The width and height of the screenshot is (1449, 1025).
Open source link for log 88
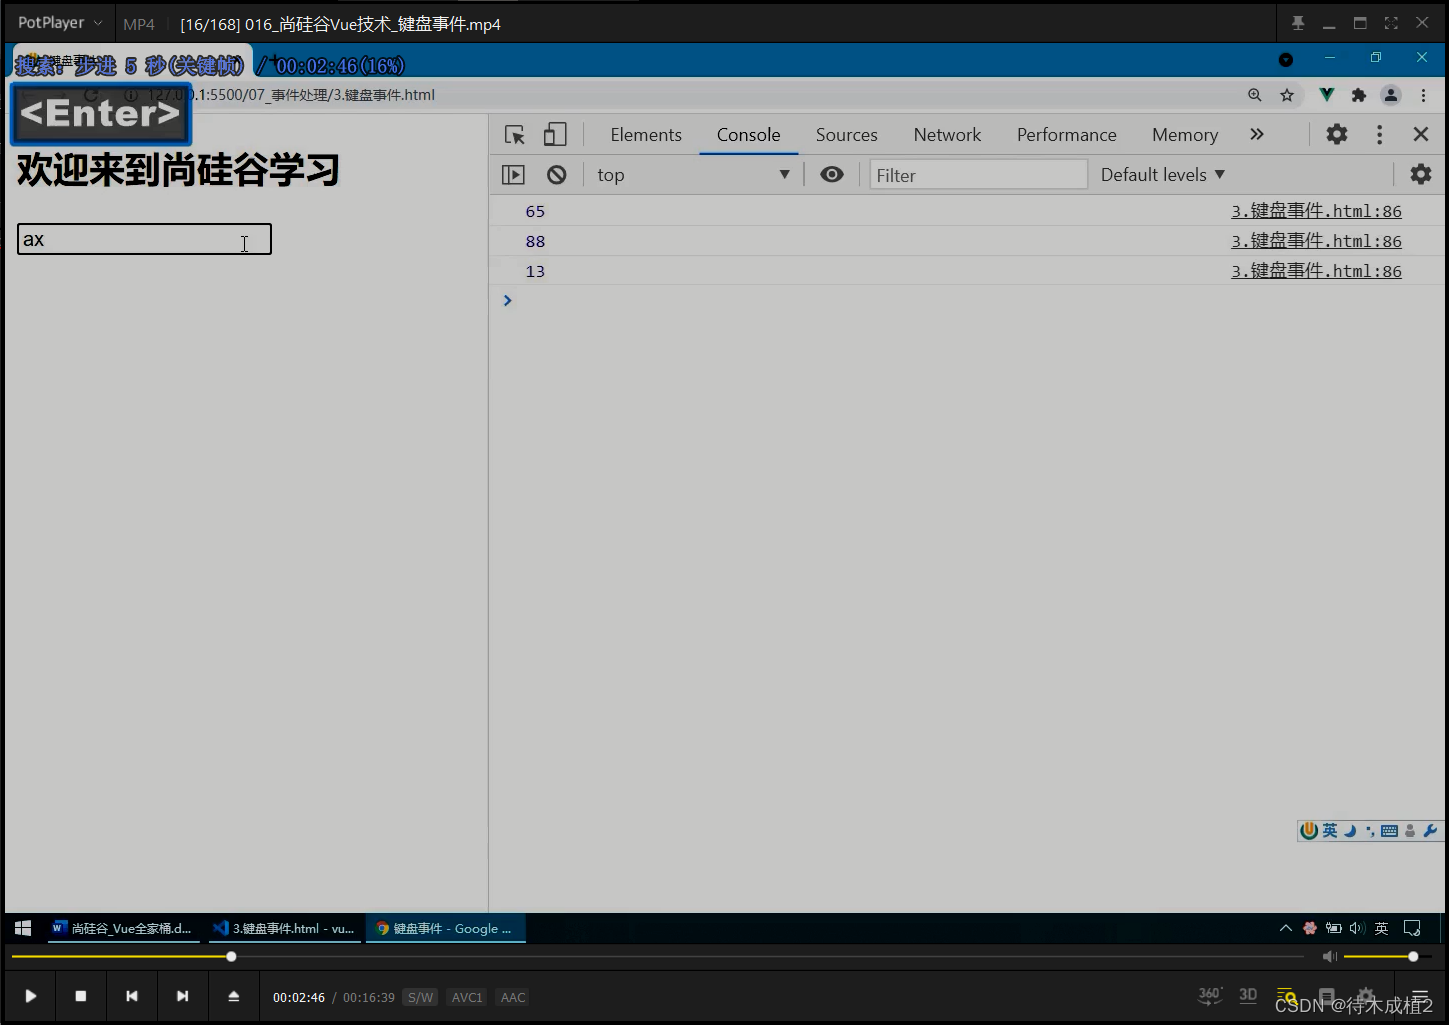(1316, 241)
